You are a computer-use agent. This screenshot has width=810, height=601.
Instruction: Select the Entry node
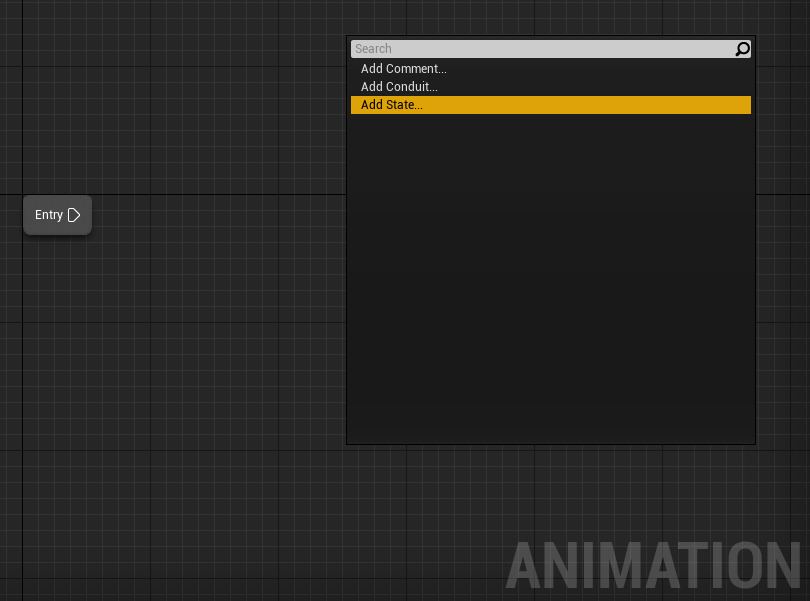point(57,214)
